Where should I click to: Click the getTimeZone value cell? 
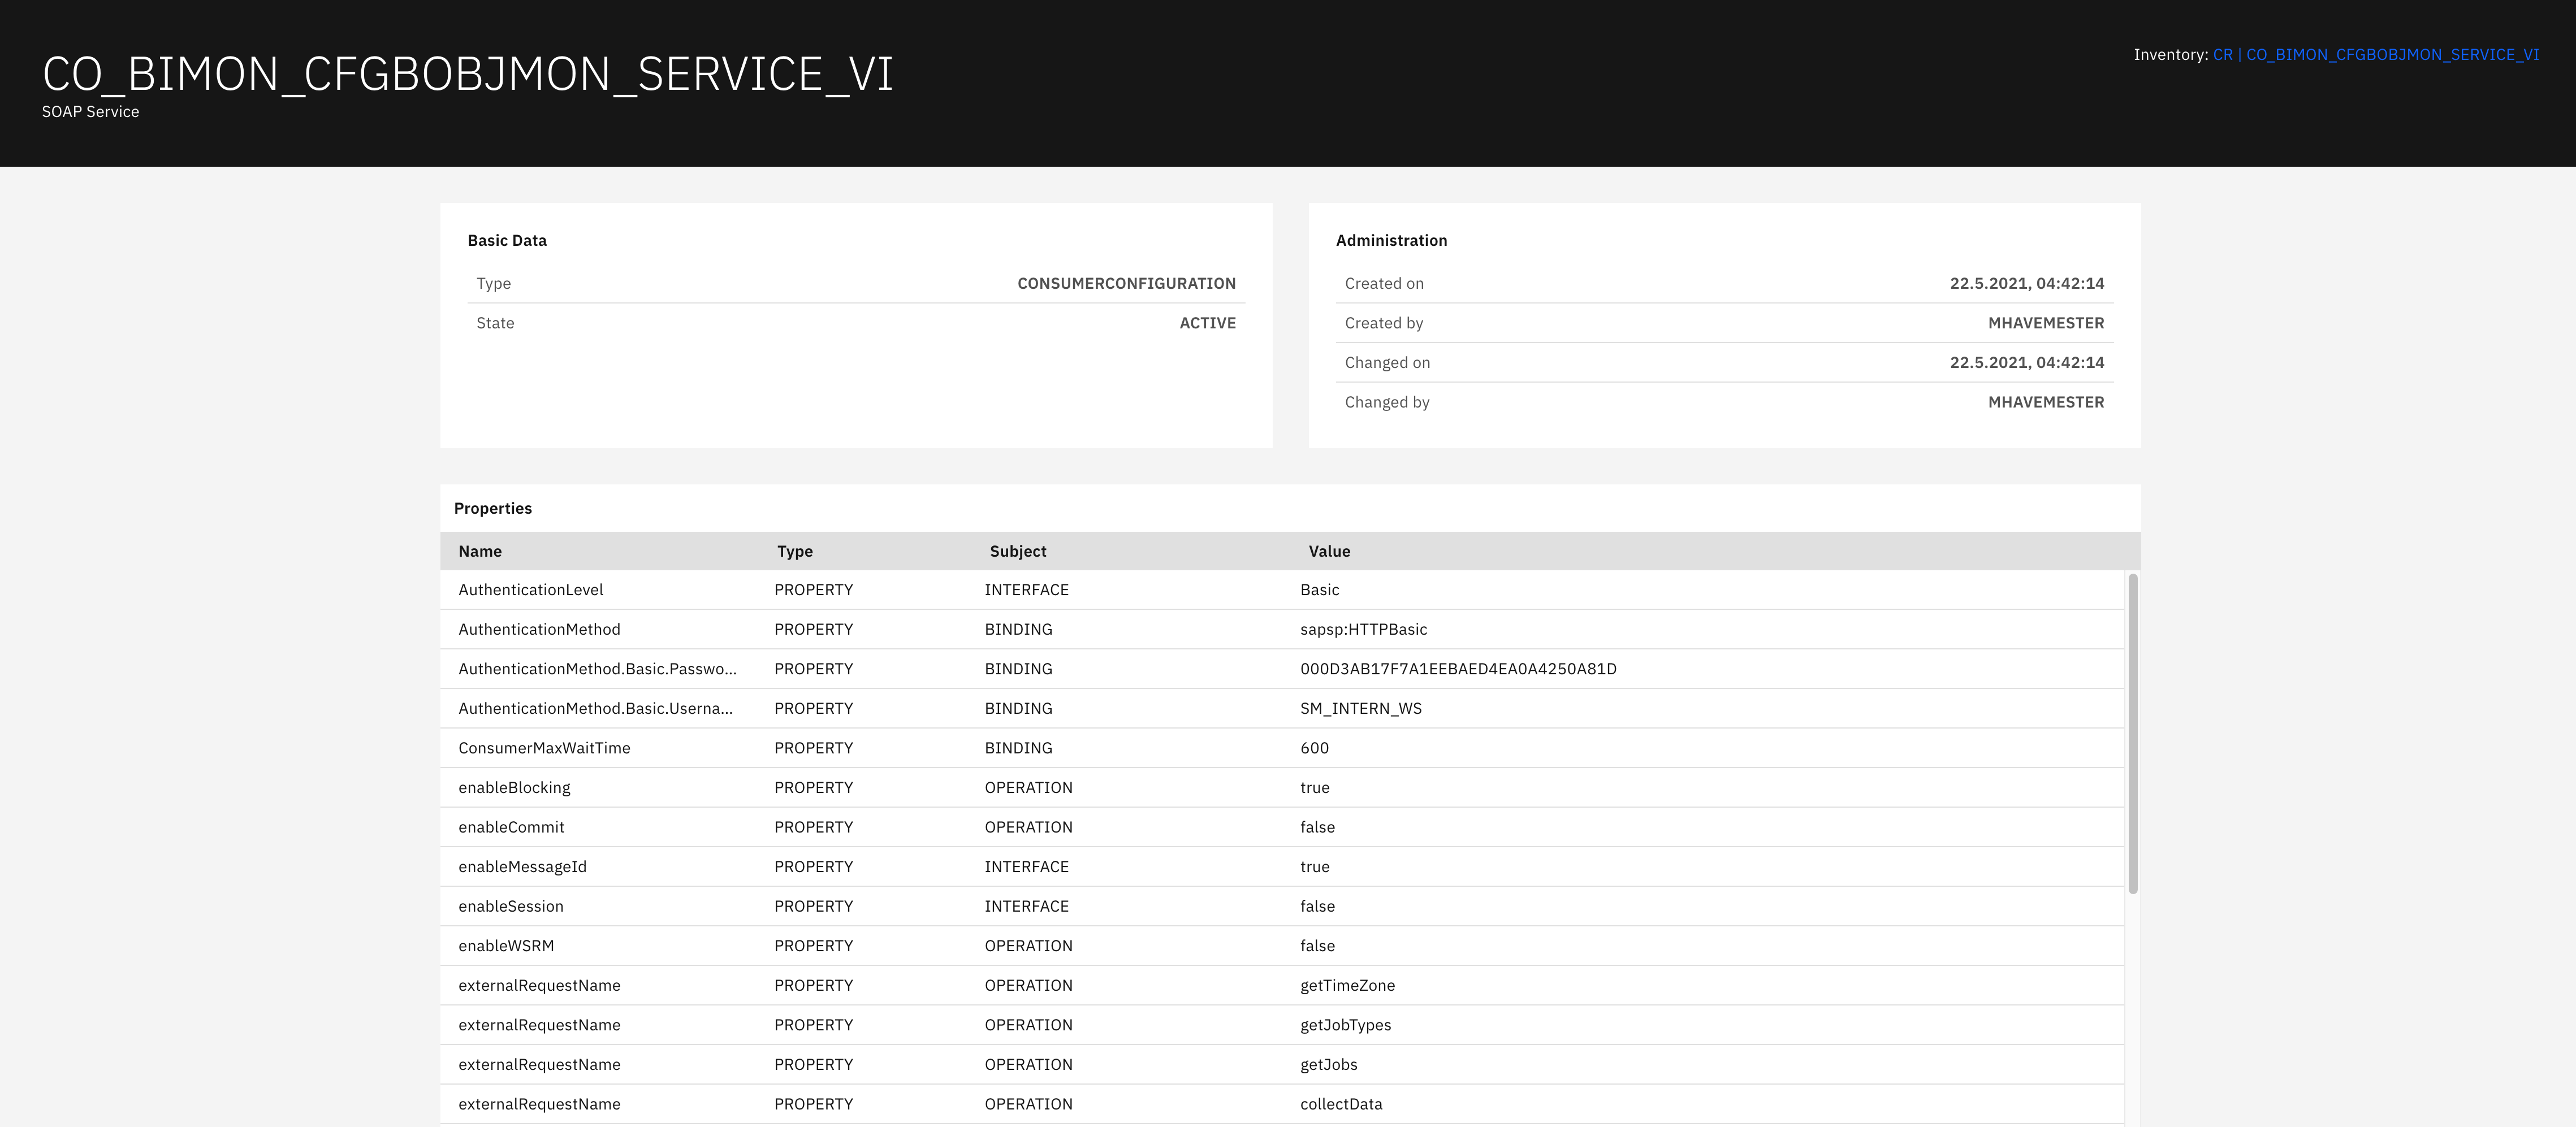[1347, 985]
